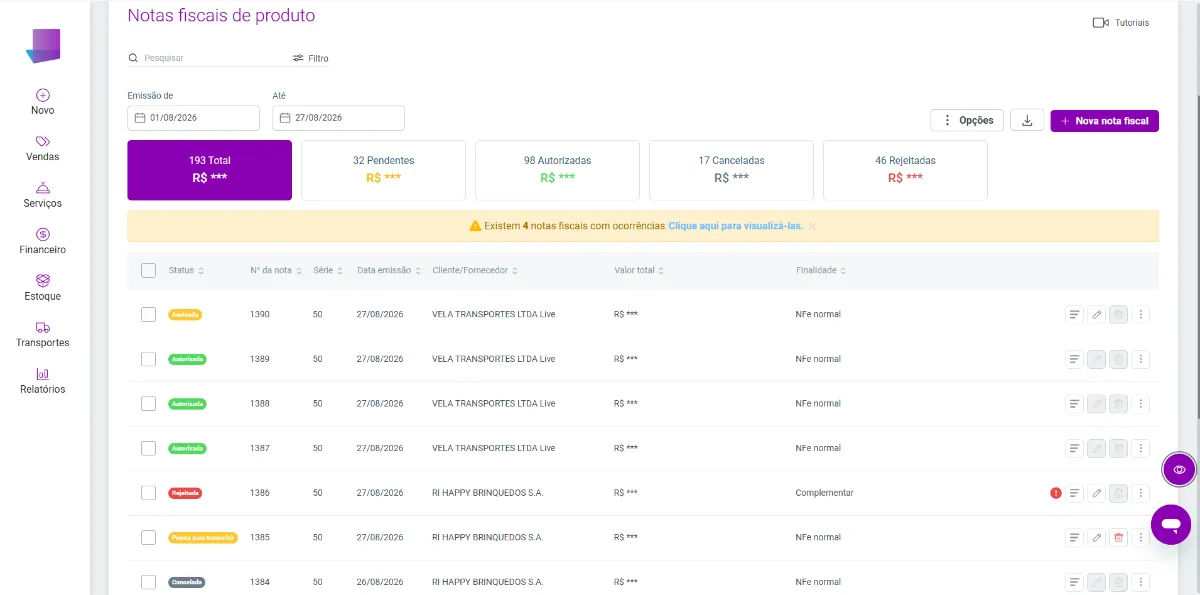The image size is (1200, 595).
Task: Check the box for note 1388
Action: [x=149, y=404]
